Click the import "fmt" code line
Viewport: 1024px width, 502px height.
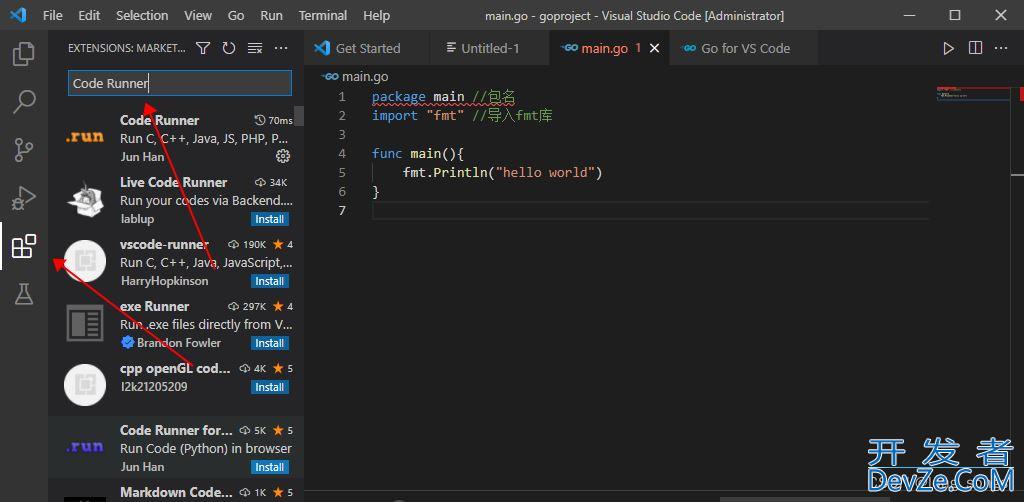462,116
